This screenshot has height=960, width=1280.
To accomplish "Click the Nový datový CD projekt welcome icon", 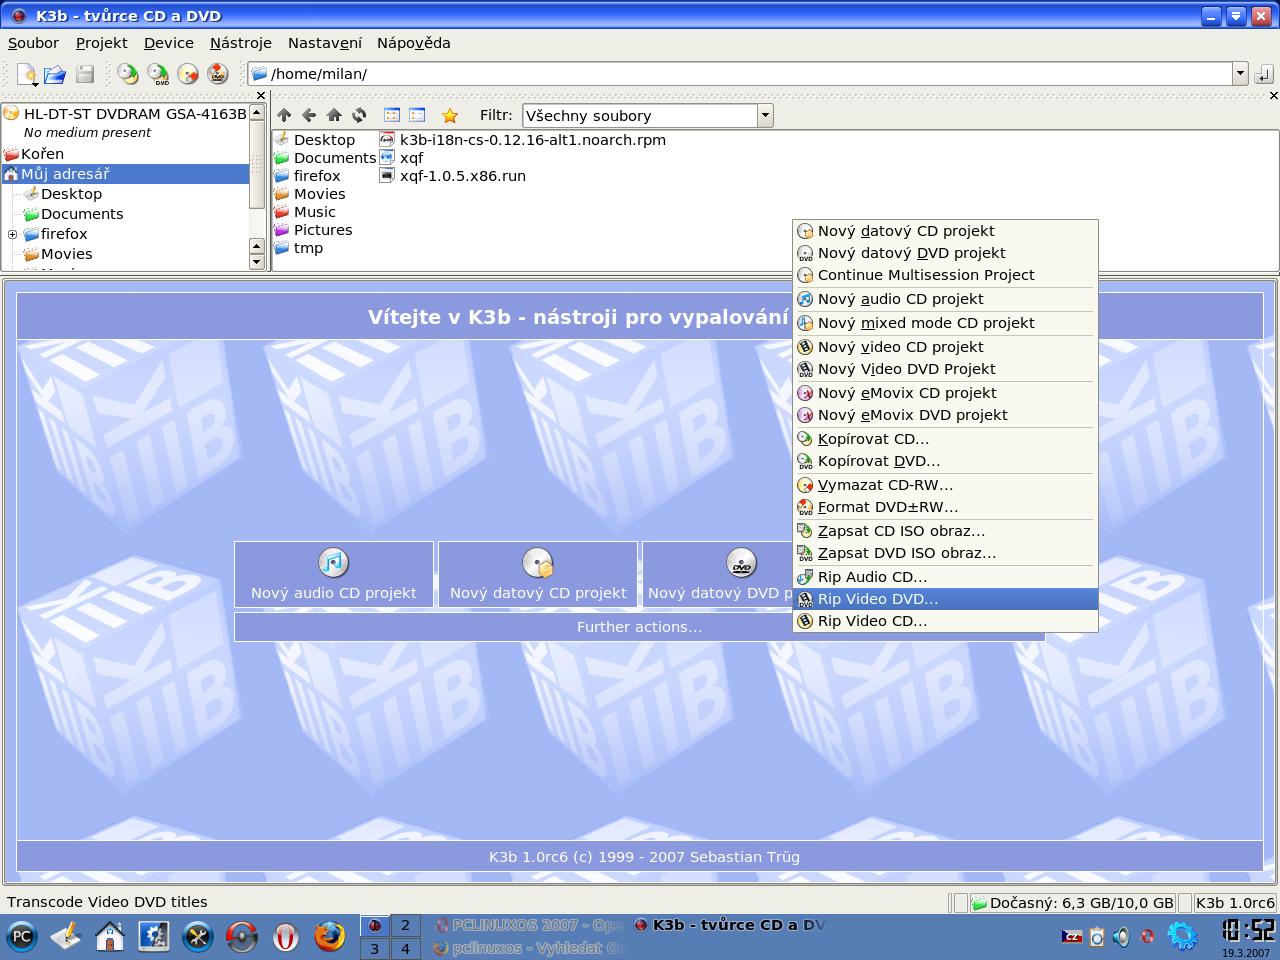I will coord(538,563).
